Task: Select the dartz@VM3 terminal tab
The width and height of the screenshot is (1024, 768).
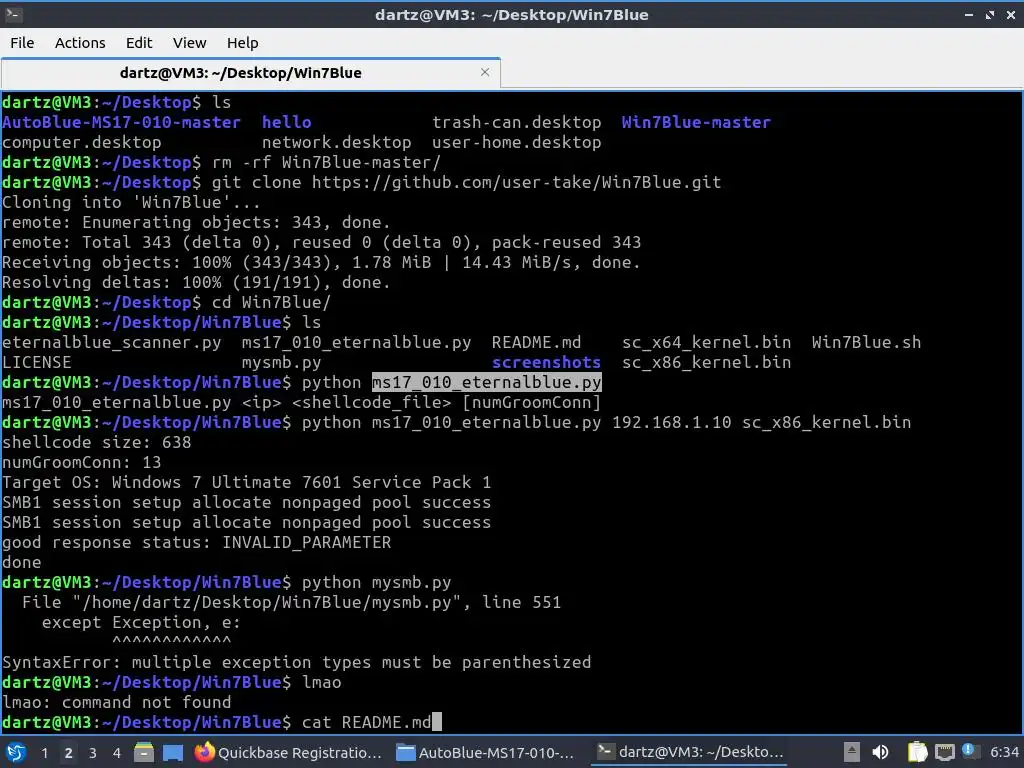Action: pyautogui.click(x=251, y=72)
